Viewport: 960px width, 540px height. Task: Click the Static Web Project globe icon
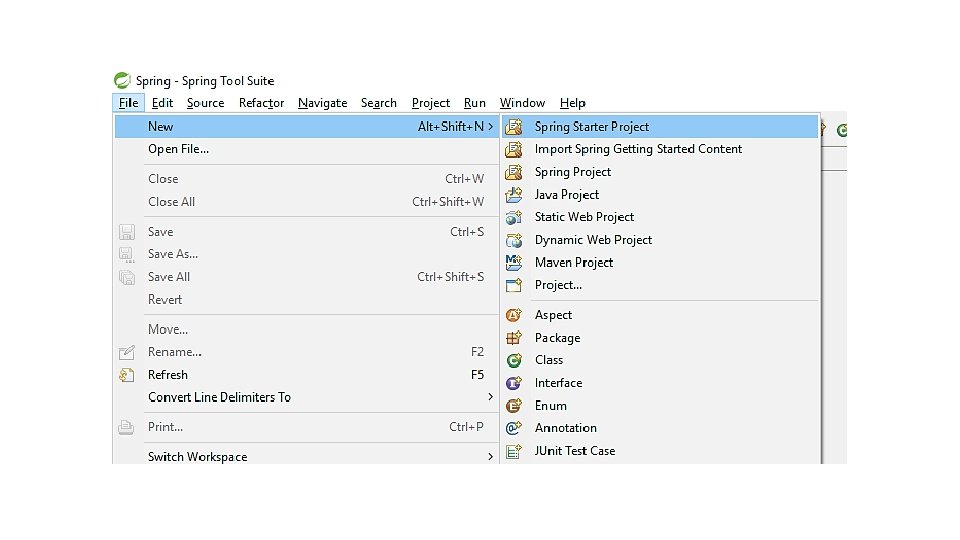514,217
